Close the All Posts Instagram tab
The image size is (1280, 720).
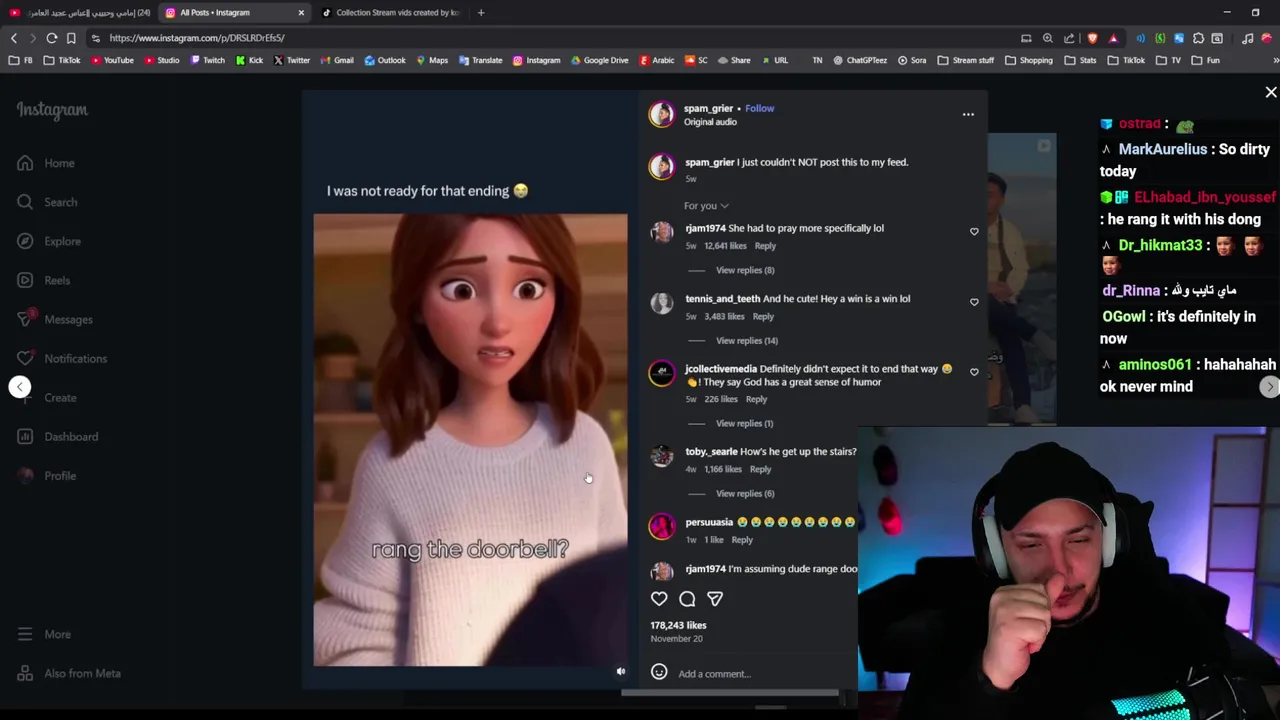301,13
